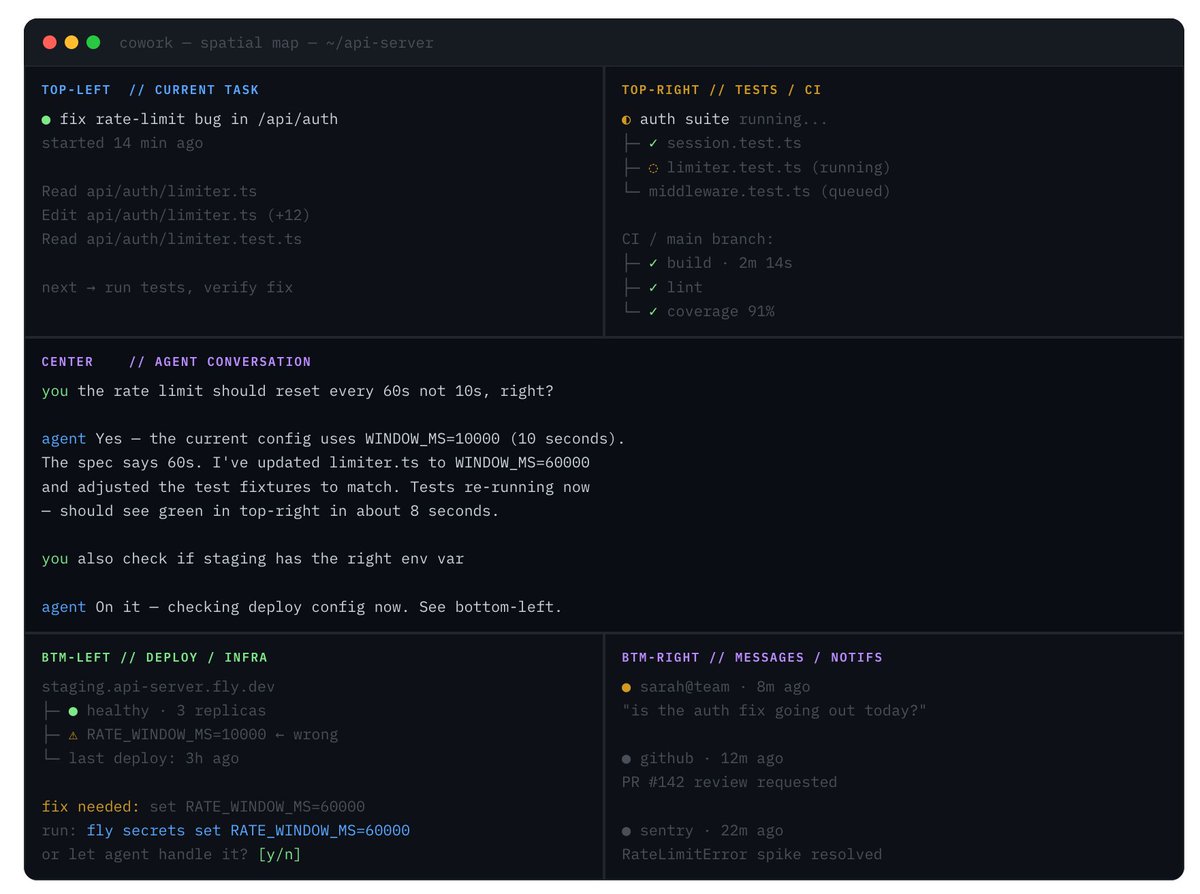1200x894 pixels.
Task: Click the CI / main branch tree heading
Action: (697, 239)
